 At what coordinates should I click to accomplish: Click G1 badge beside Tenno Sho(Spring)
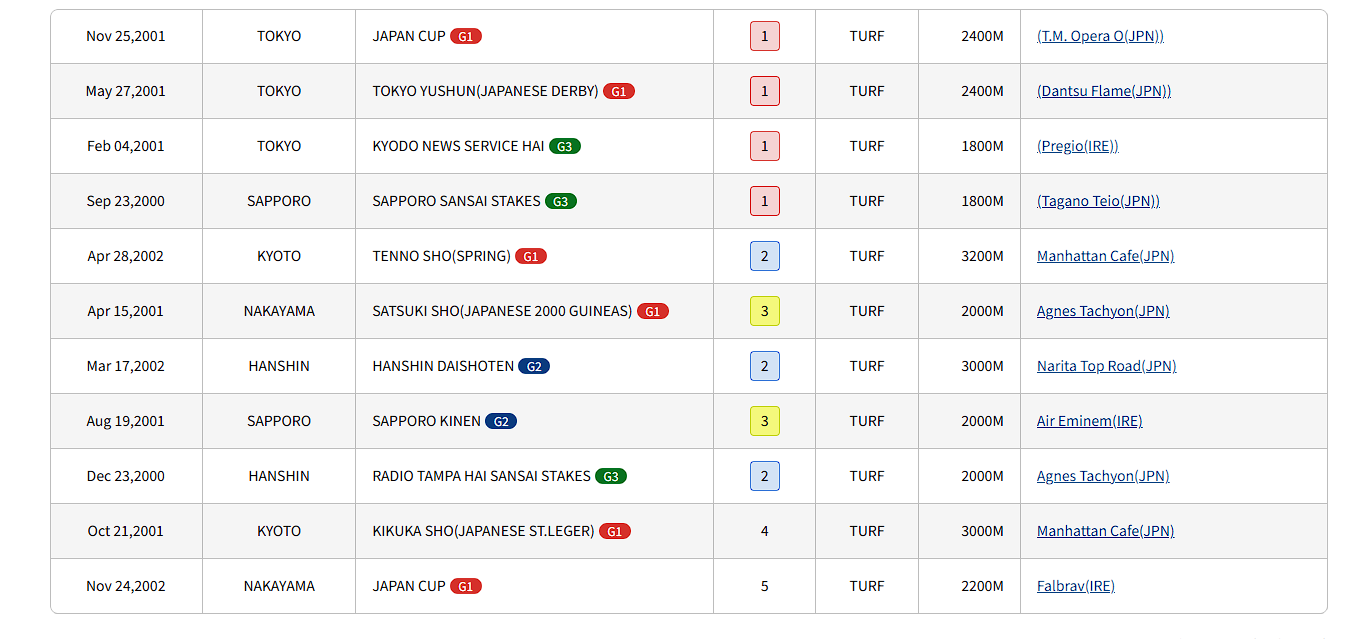point(531,256)
